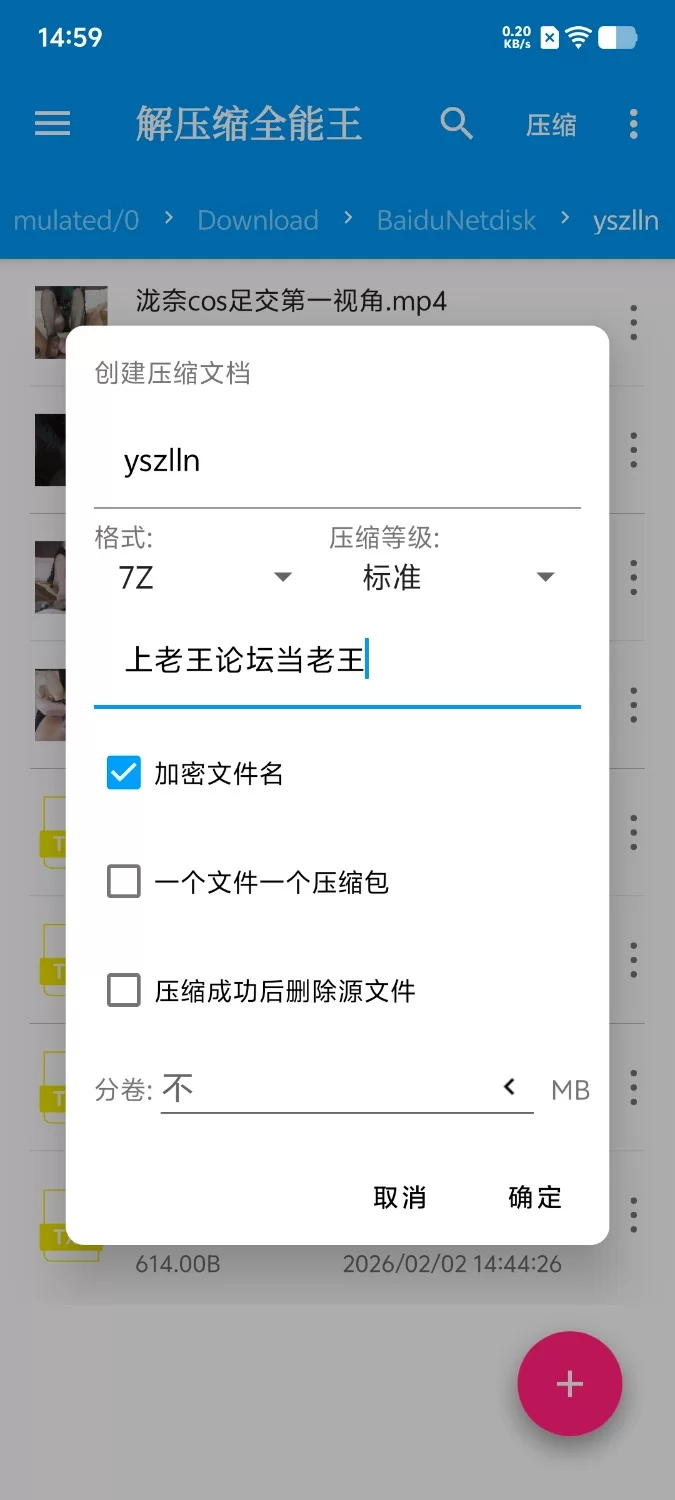Tap the 取消 button
This screenshot has height=1500, width=675.
click(x=400, y=1197)
